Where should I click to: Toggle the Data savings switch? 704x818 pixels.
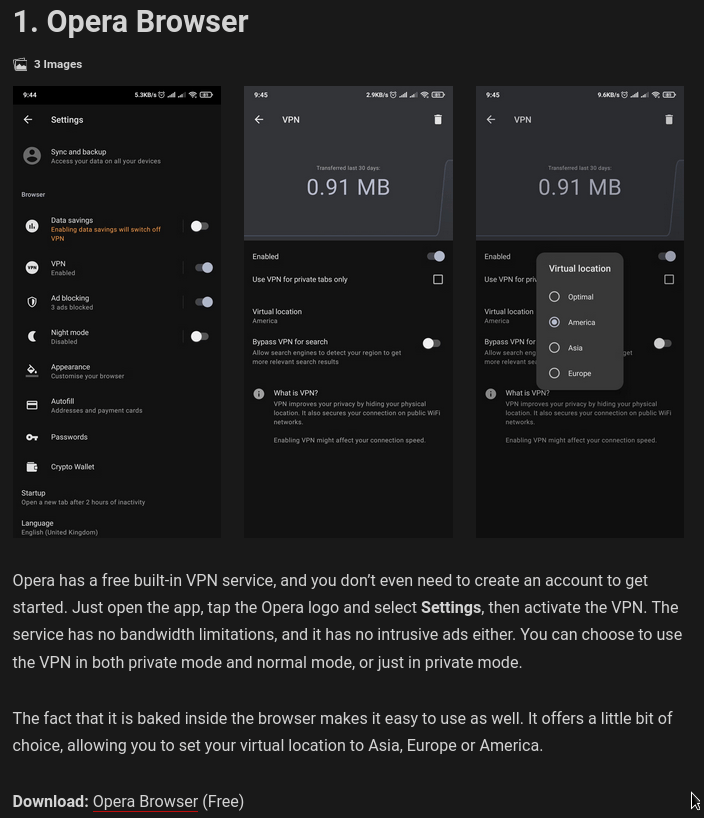(199, 226)
